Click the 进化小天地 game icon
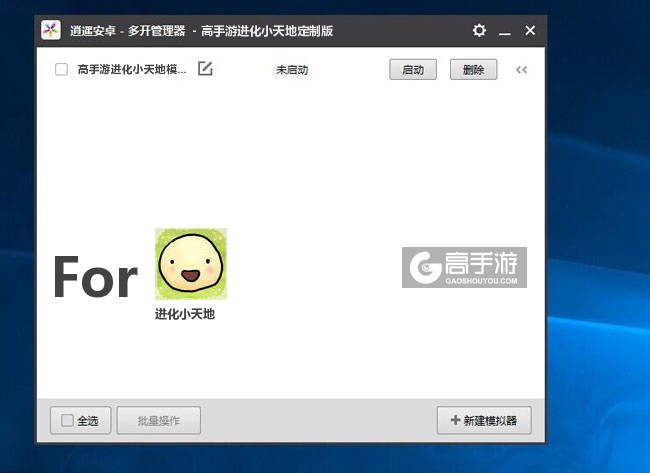Image resolution: width=650 pixels, height=473 pixels. tap(191, 264)
